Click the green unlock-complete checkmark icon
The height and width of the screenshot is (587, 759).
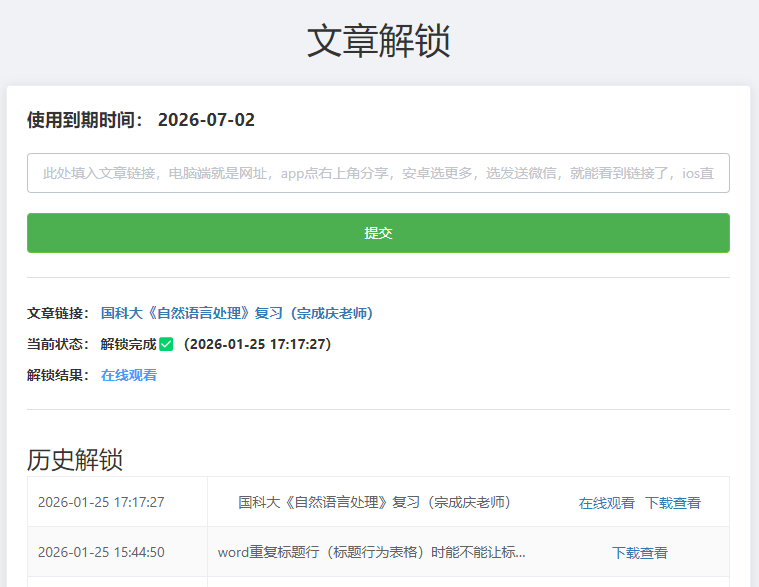pyautogui.click(x=166, y=344)
